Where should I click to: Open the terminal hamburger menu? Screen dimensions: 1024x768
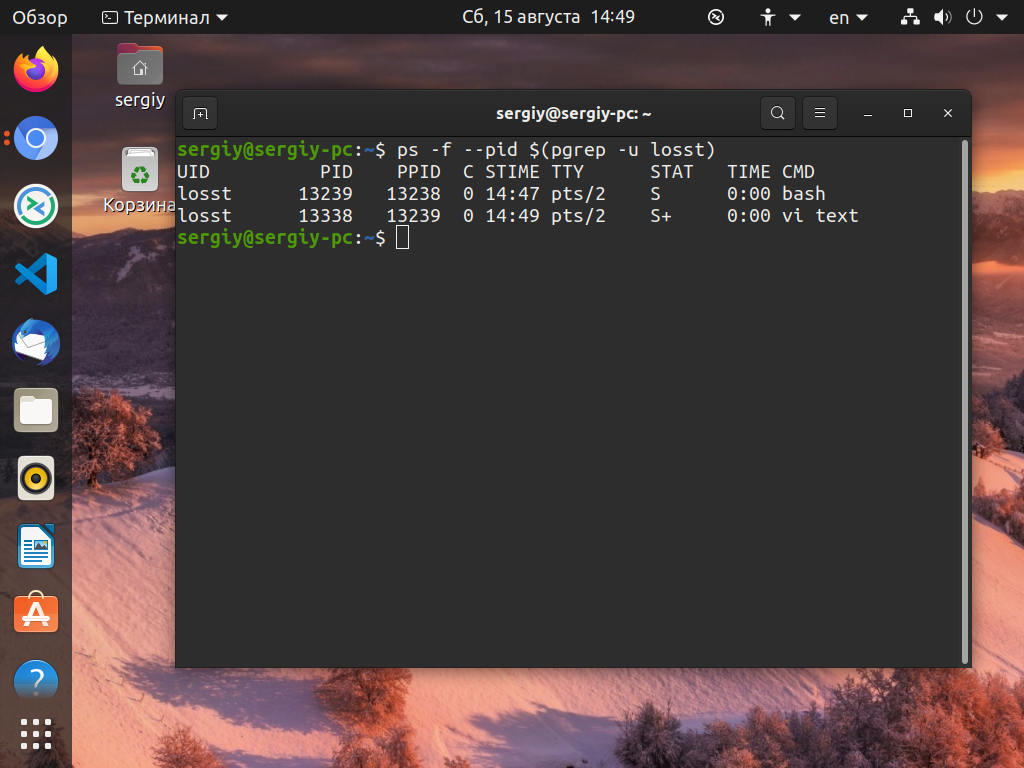(820, 113)
